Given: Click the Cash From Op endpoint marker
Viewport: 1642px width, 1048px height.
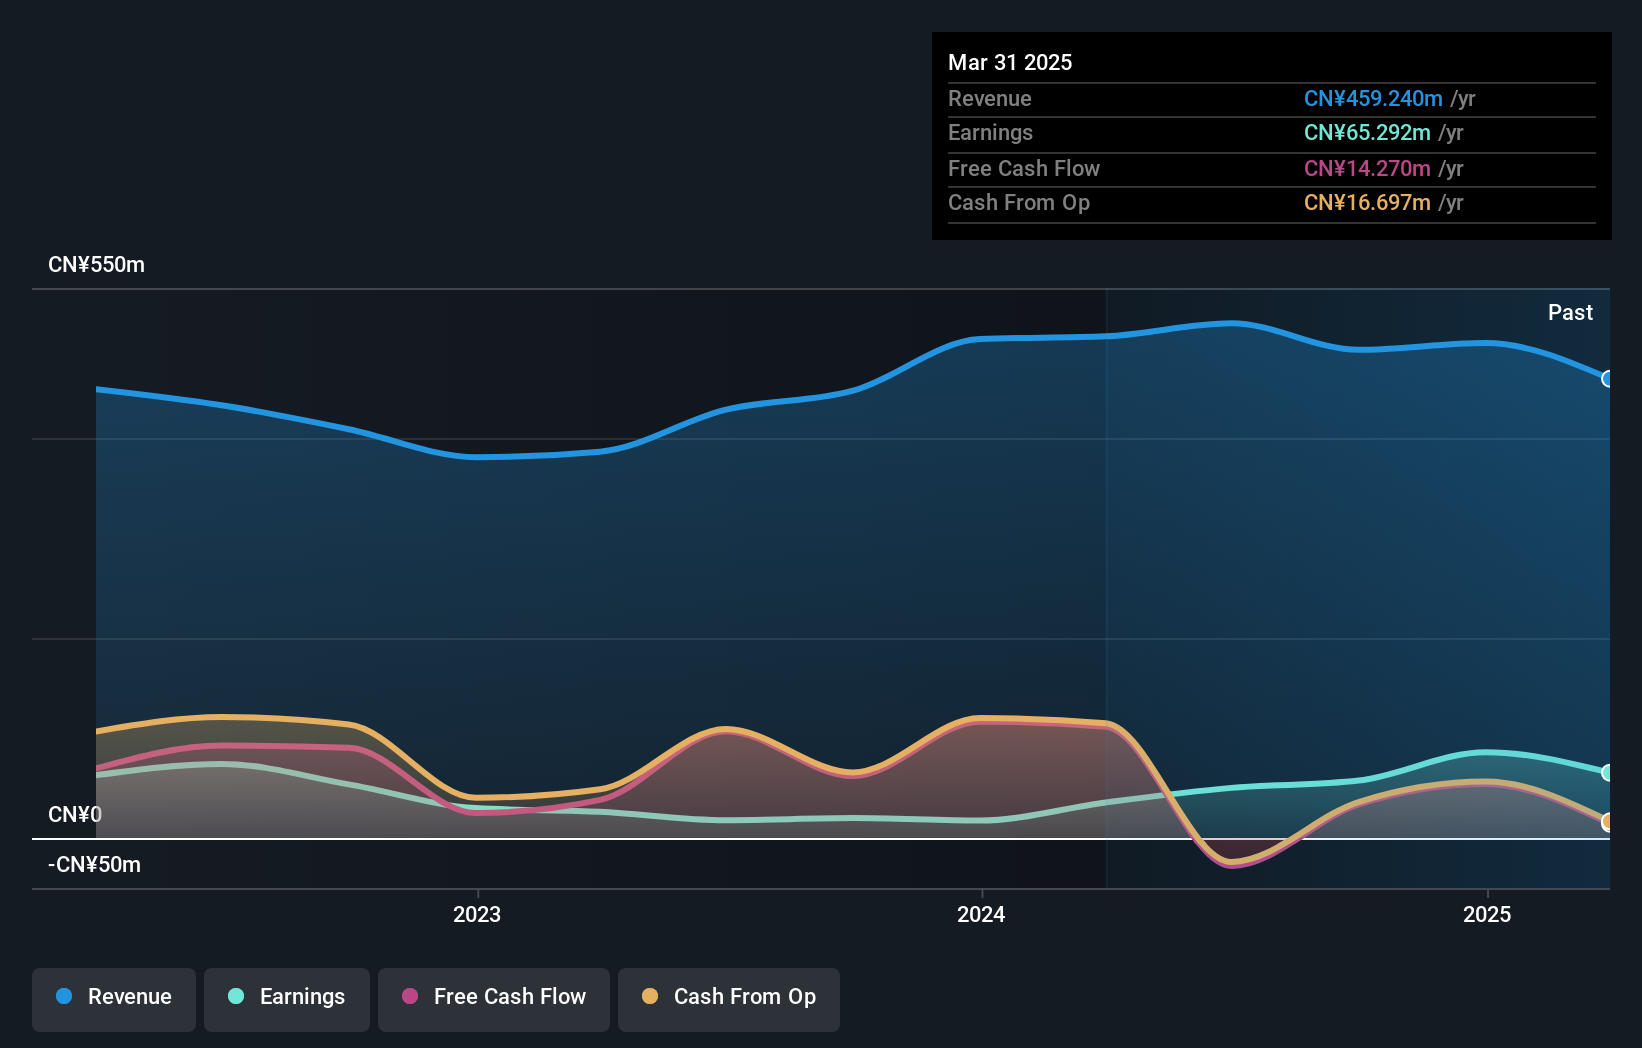Looking at the screenshot, I should pos(1607,822).
